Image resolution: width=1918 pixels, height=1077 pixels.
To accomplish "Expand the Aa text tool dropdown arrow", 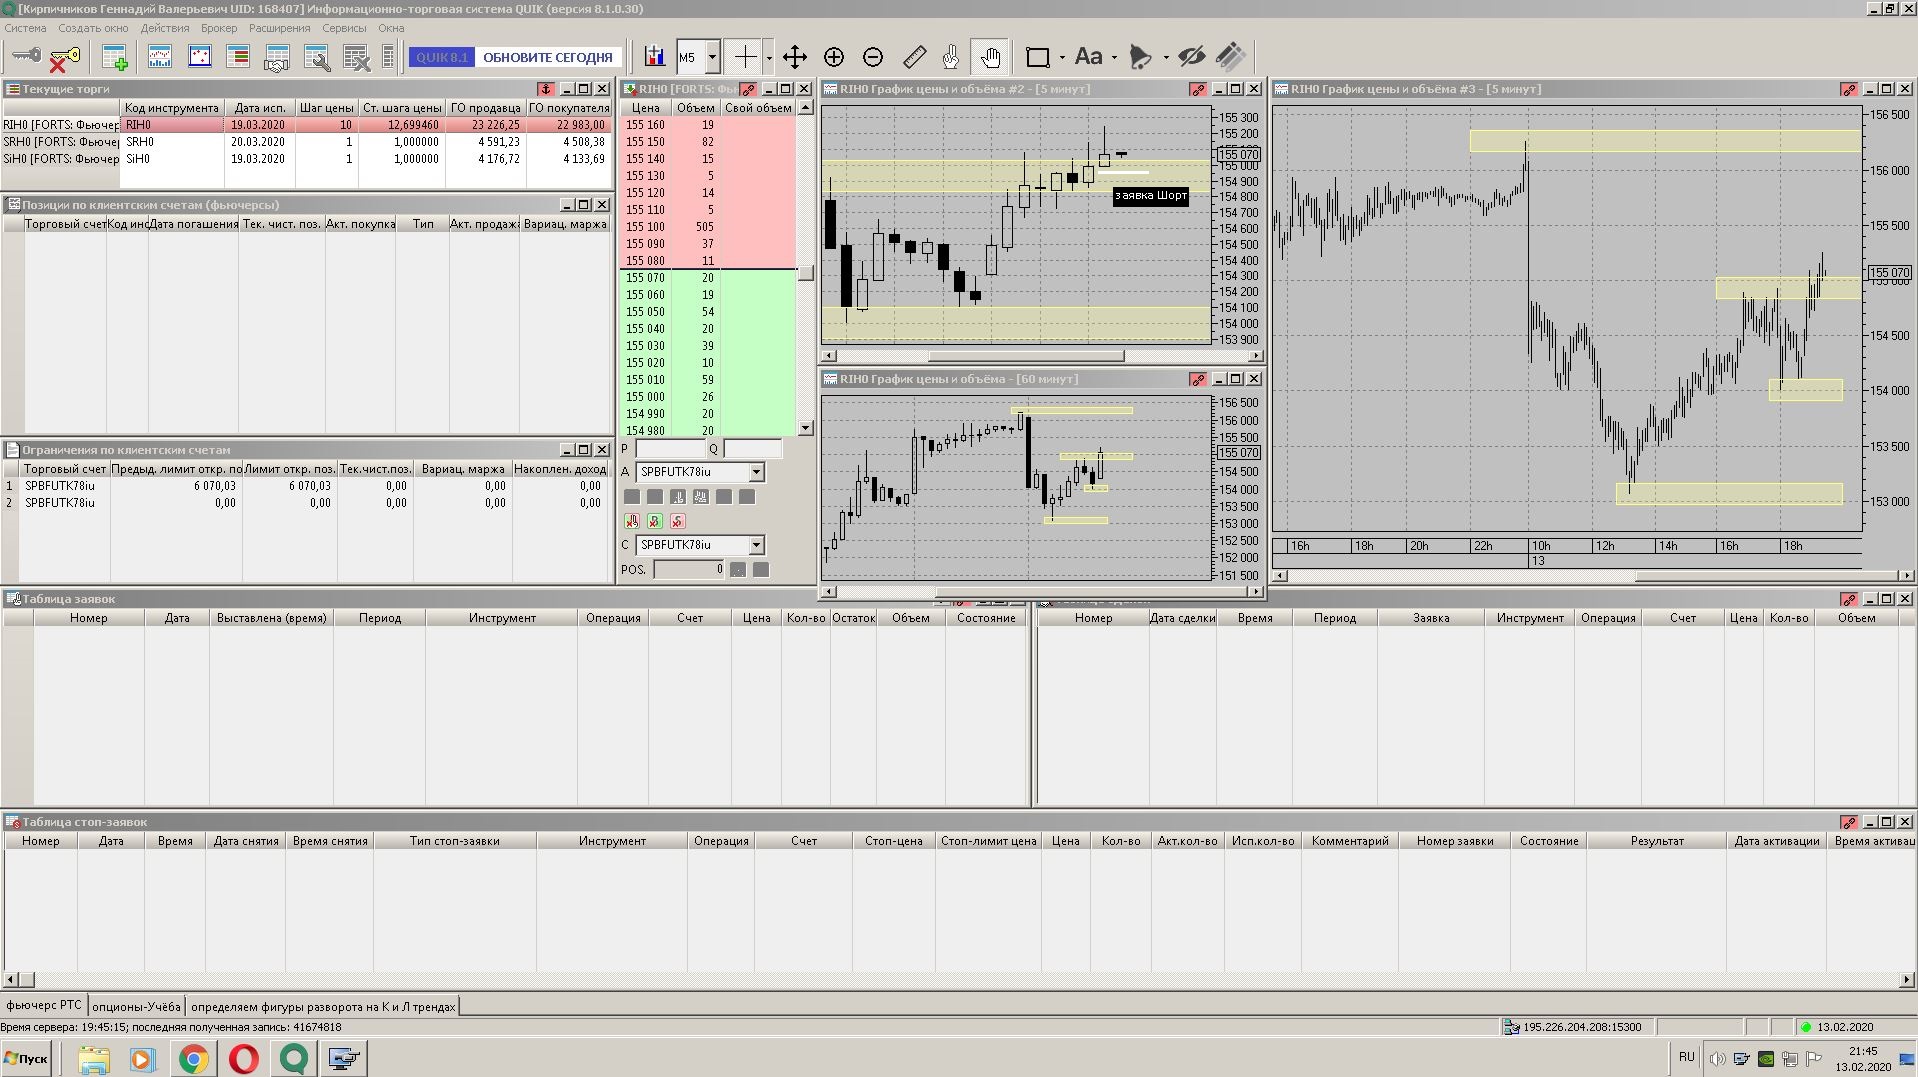I will click(1114, 57).
